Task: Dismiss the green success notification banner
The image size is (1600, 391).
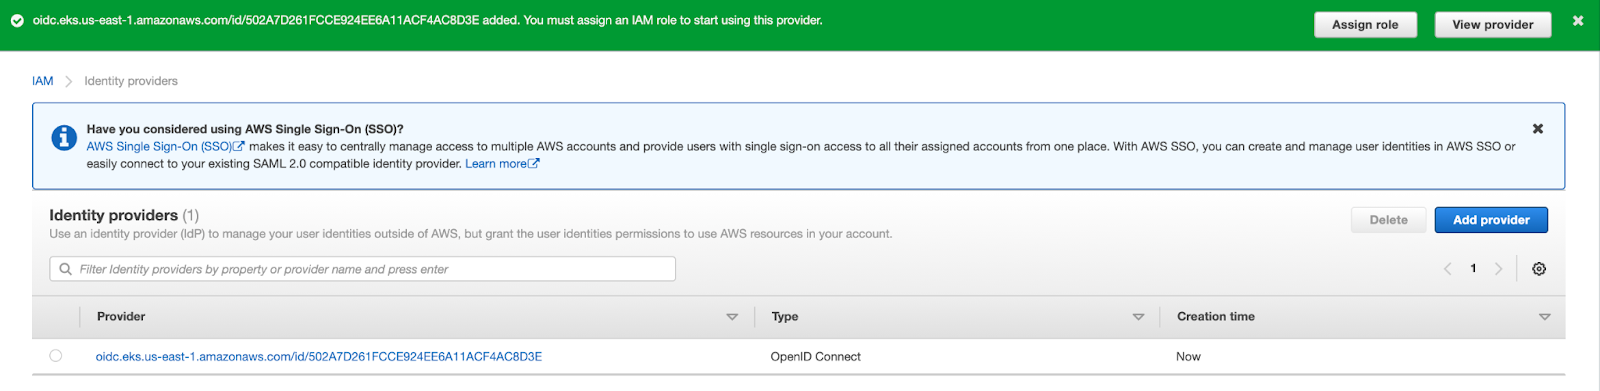Action: pos(1578,20)
